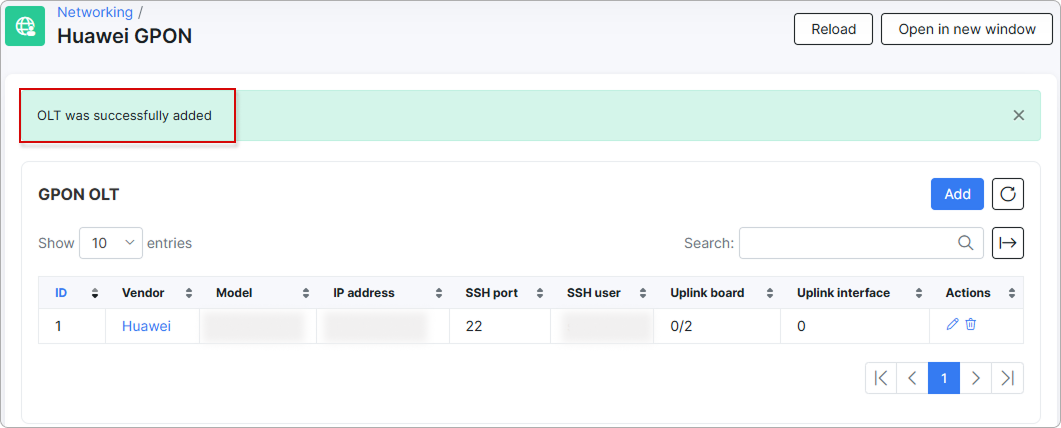This screenshot has width=1061, height=428.
Task: Open the entries-per-page dropdown
Action: coord(111,242)
